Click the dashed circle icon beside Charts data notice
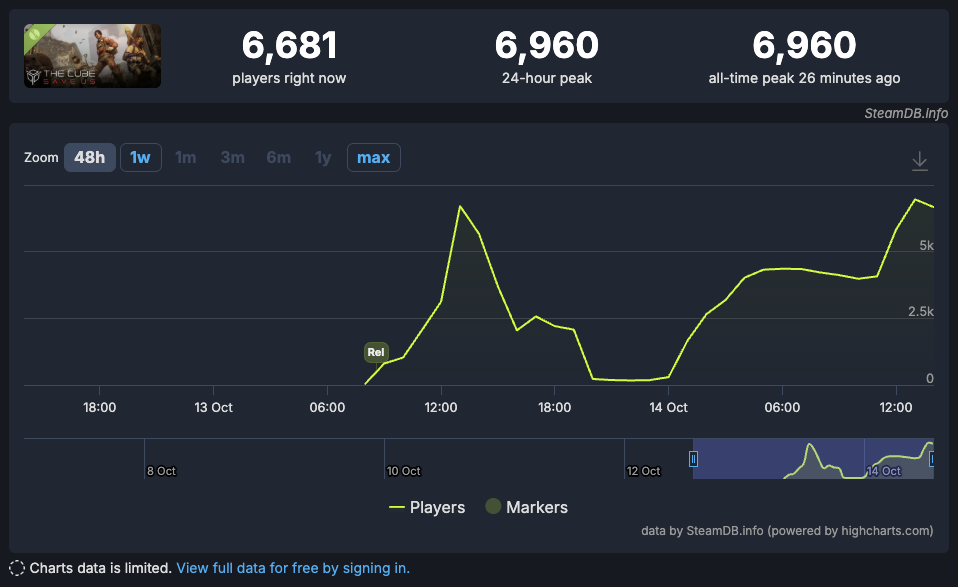The height and width of the screenshot is (587, 958). point(17,568)
